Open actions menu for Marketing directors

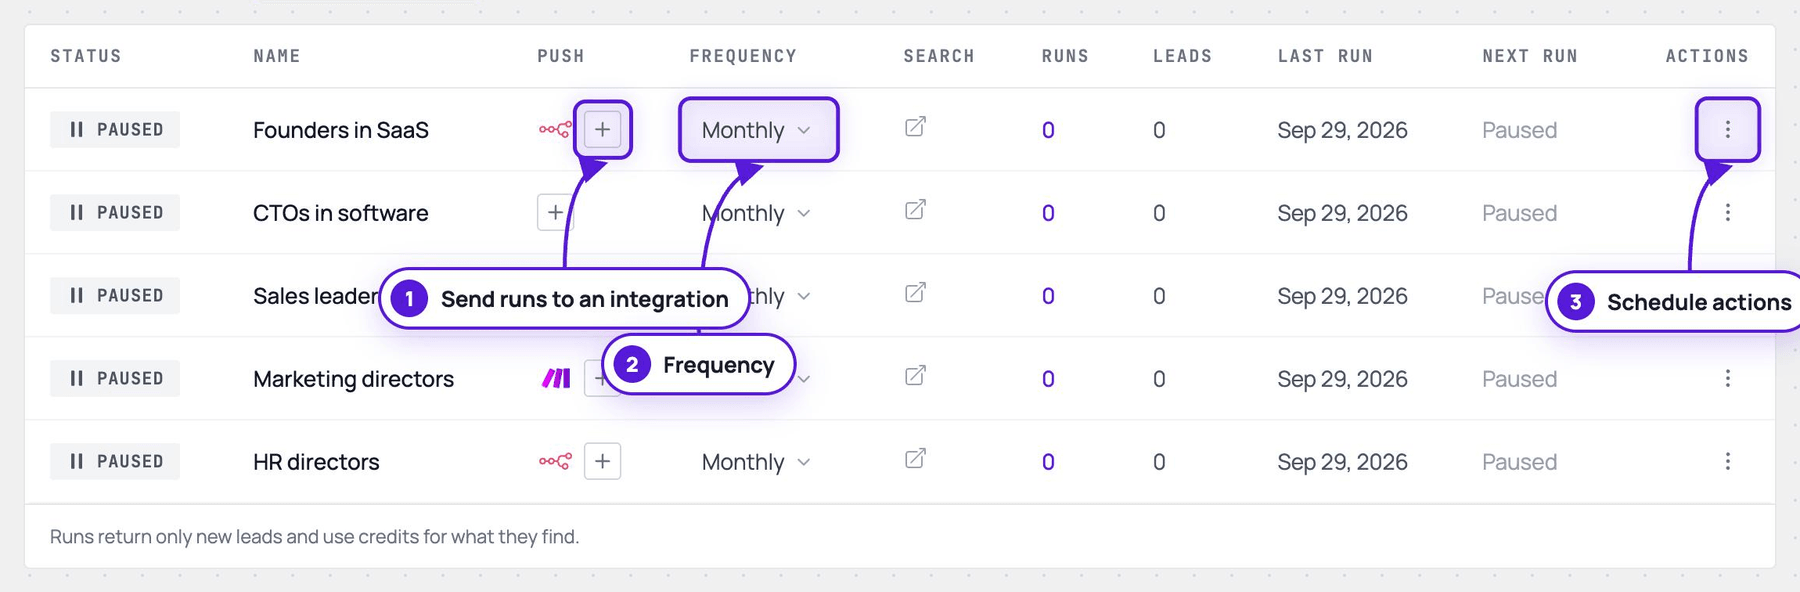(1727, 378)
